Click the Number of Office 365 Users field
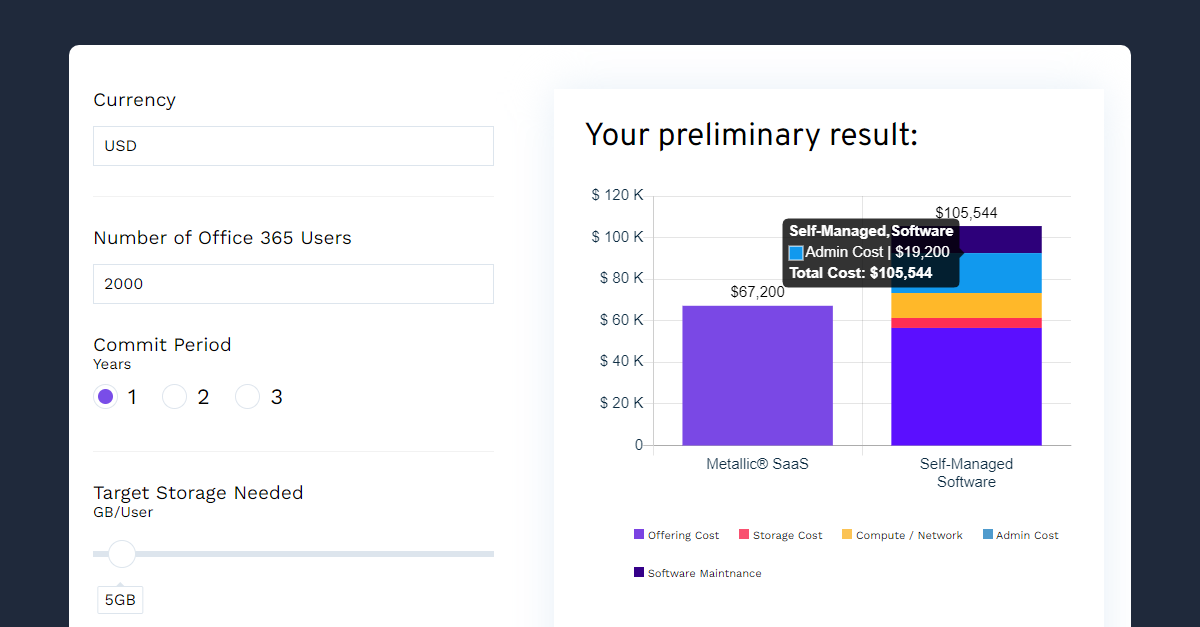 click(293, 284)
